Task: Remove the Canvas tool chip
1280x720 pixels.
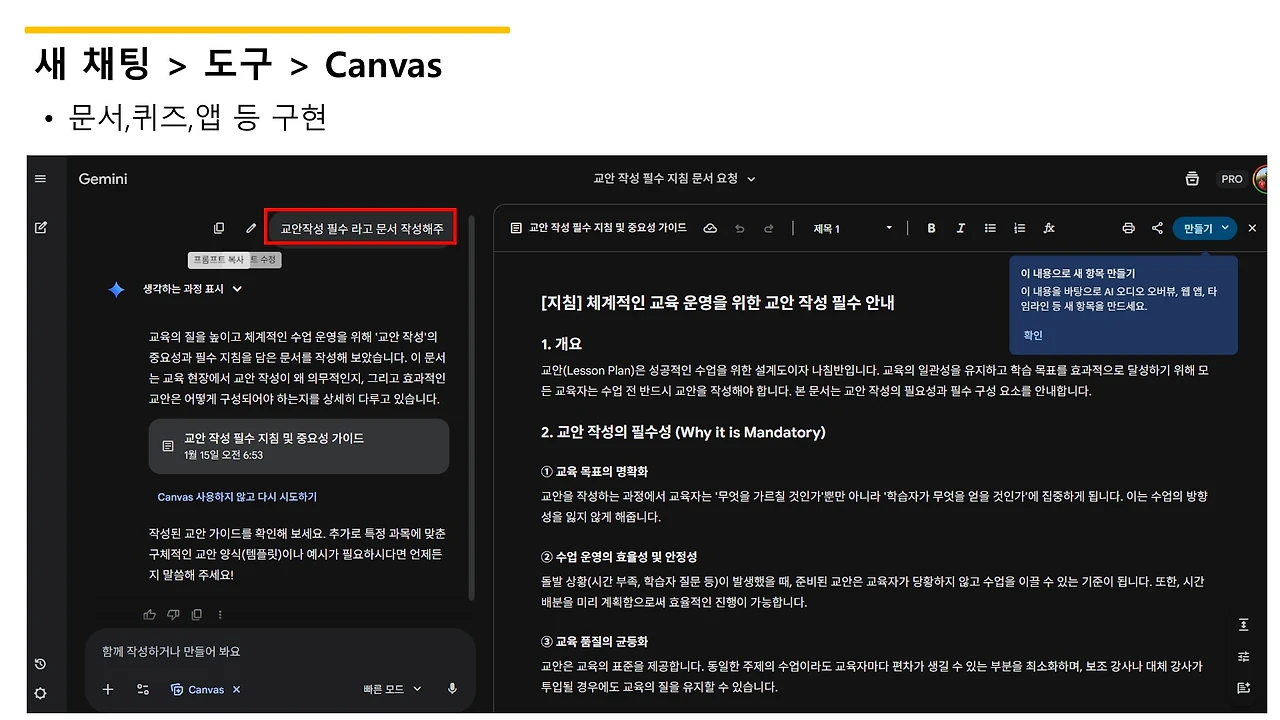Action: tap(237, 689)
